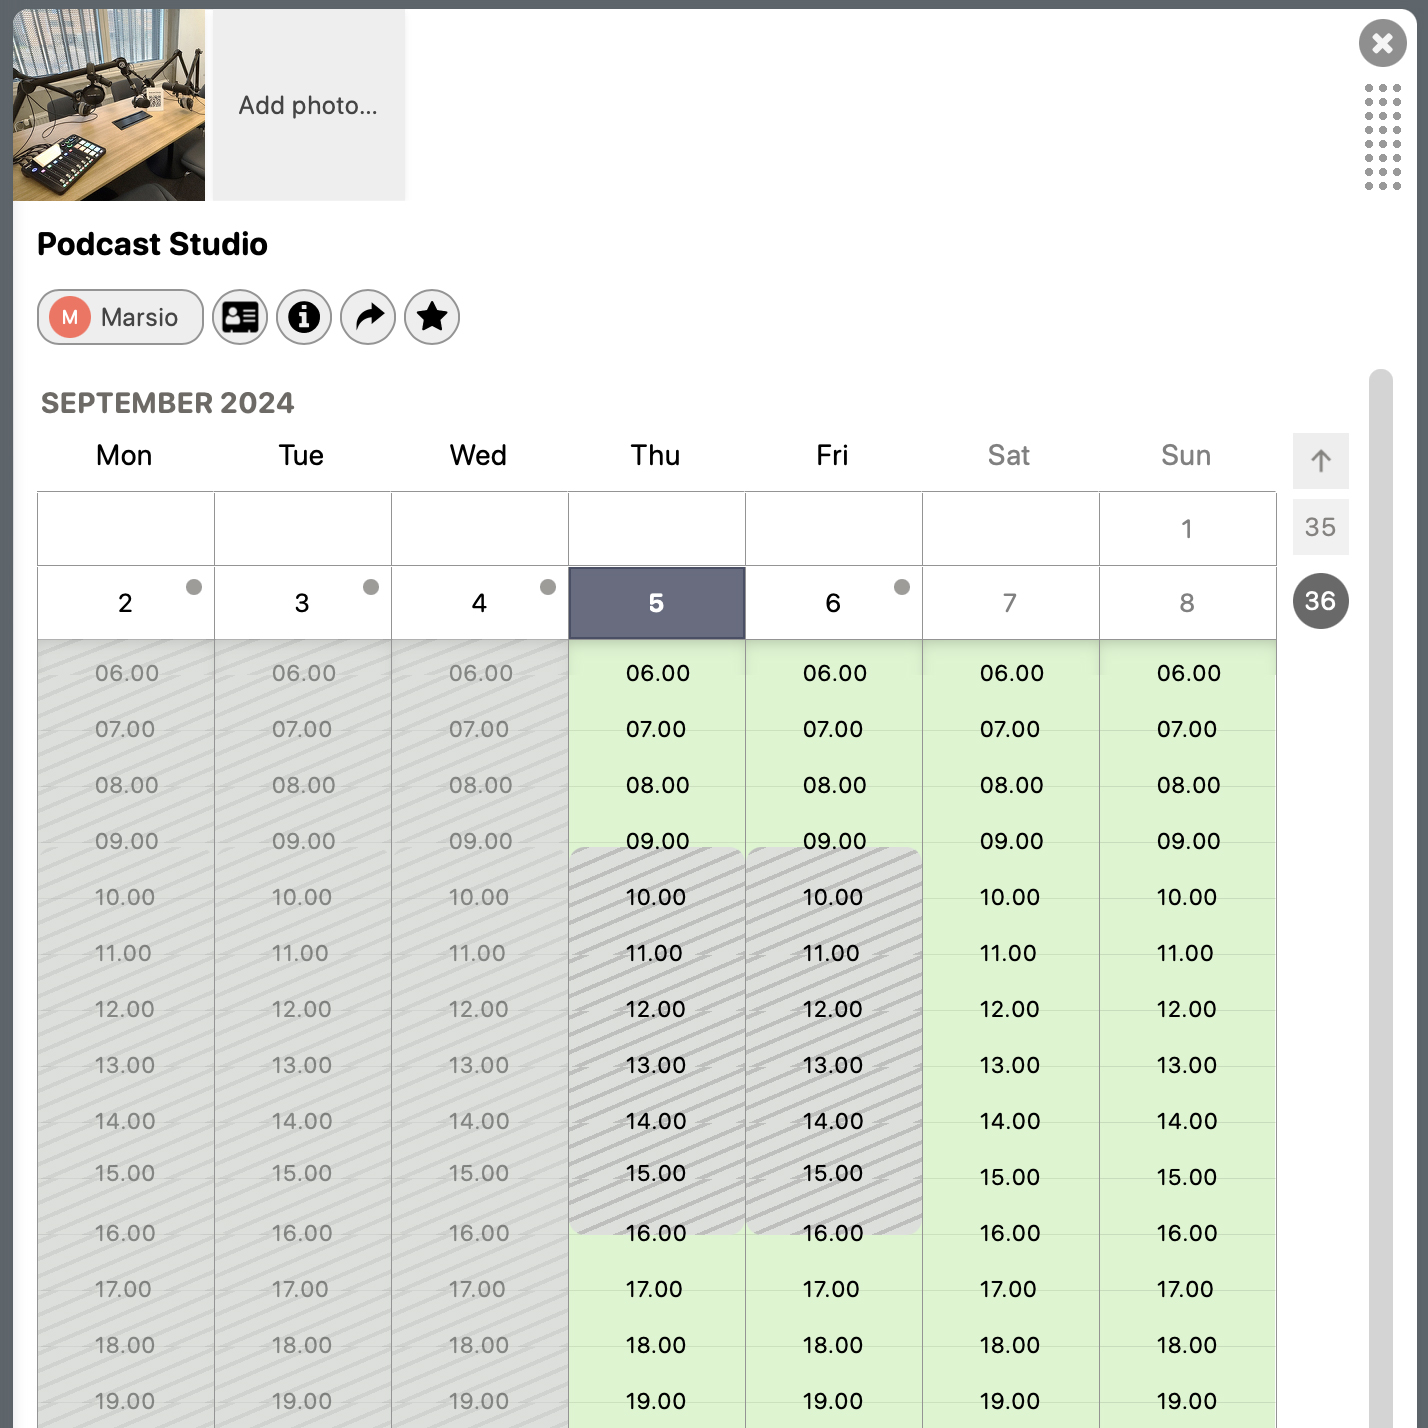This screenshot has width=1428, height=1428.
Task: Mark Podcast Studio as favorite star
Action: tap(432, 317)
